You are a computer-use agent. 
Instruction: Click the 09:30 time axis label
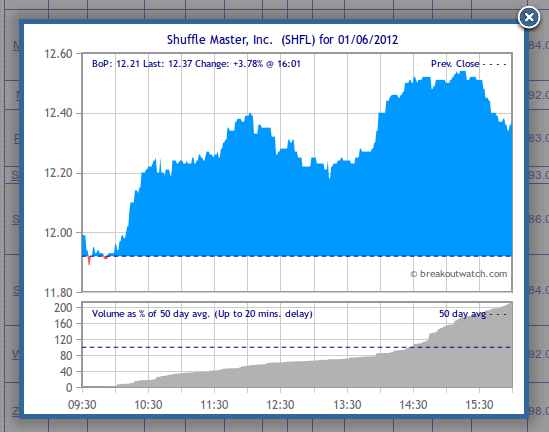coord(82,405)
